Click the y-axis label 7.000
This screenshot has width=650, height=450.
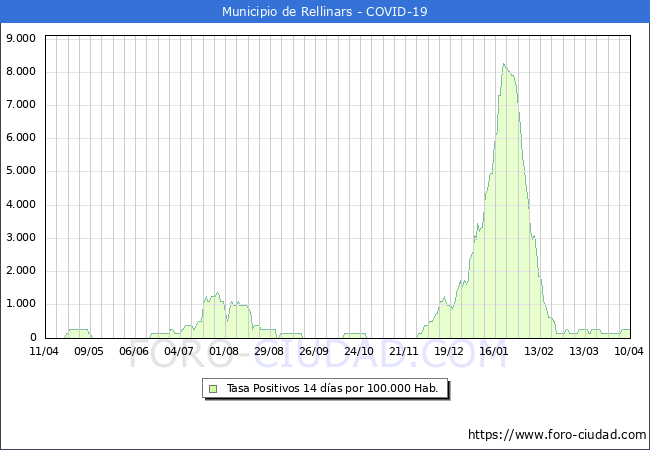click(x=21, y=104)
